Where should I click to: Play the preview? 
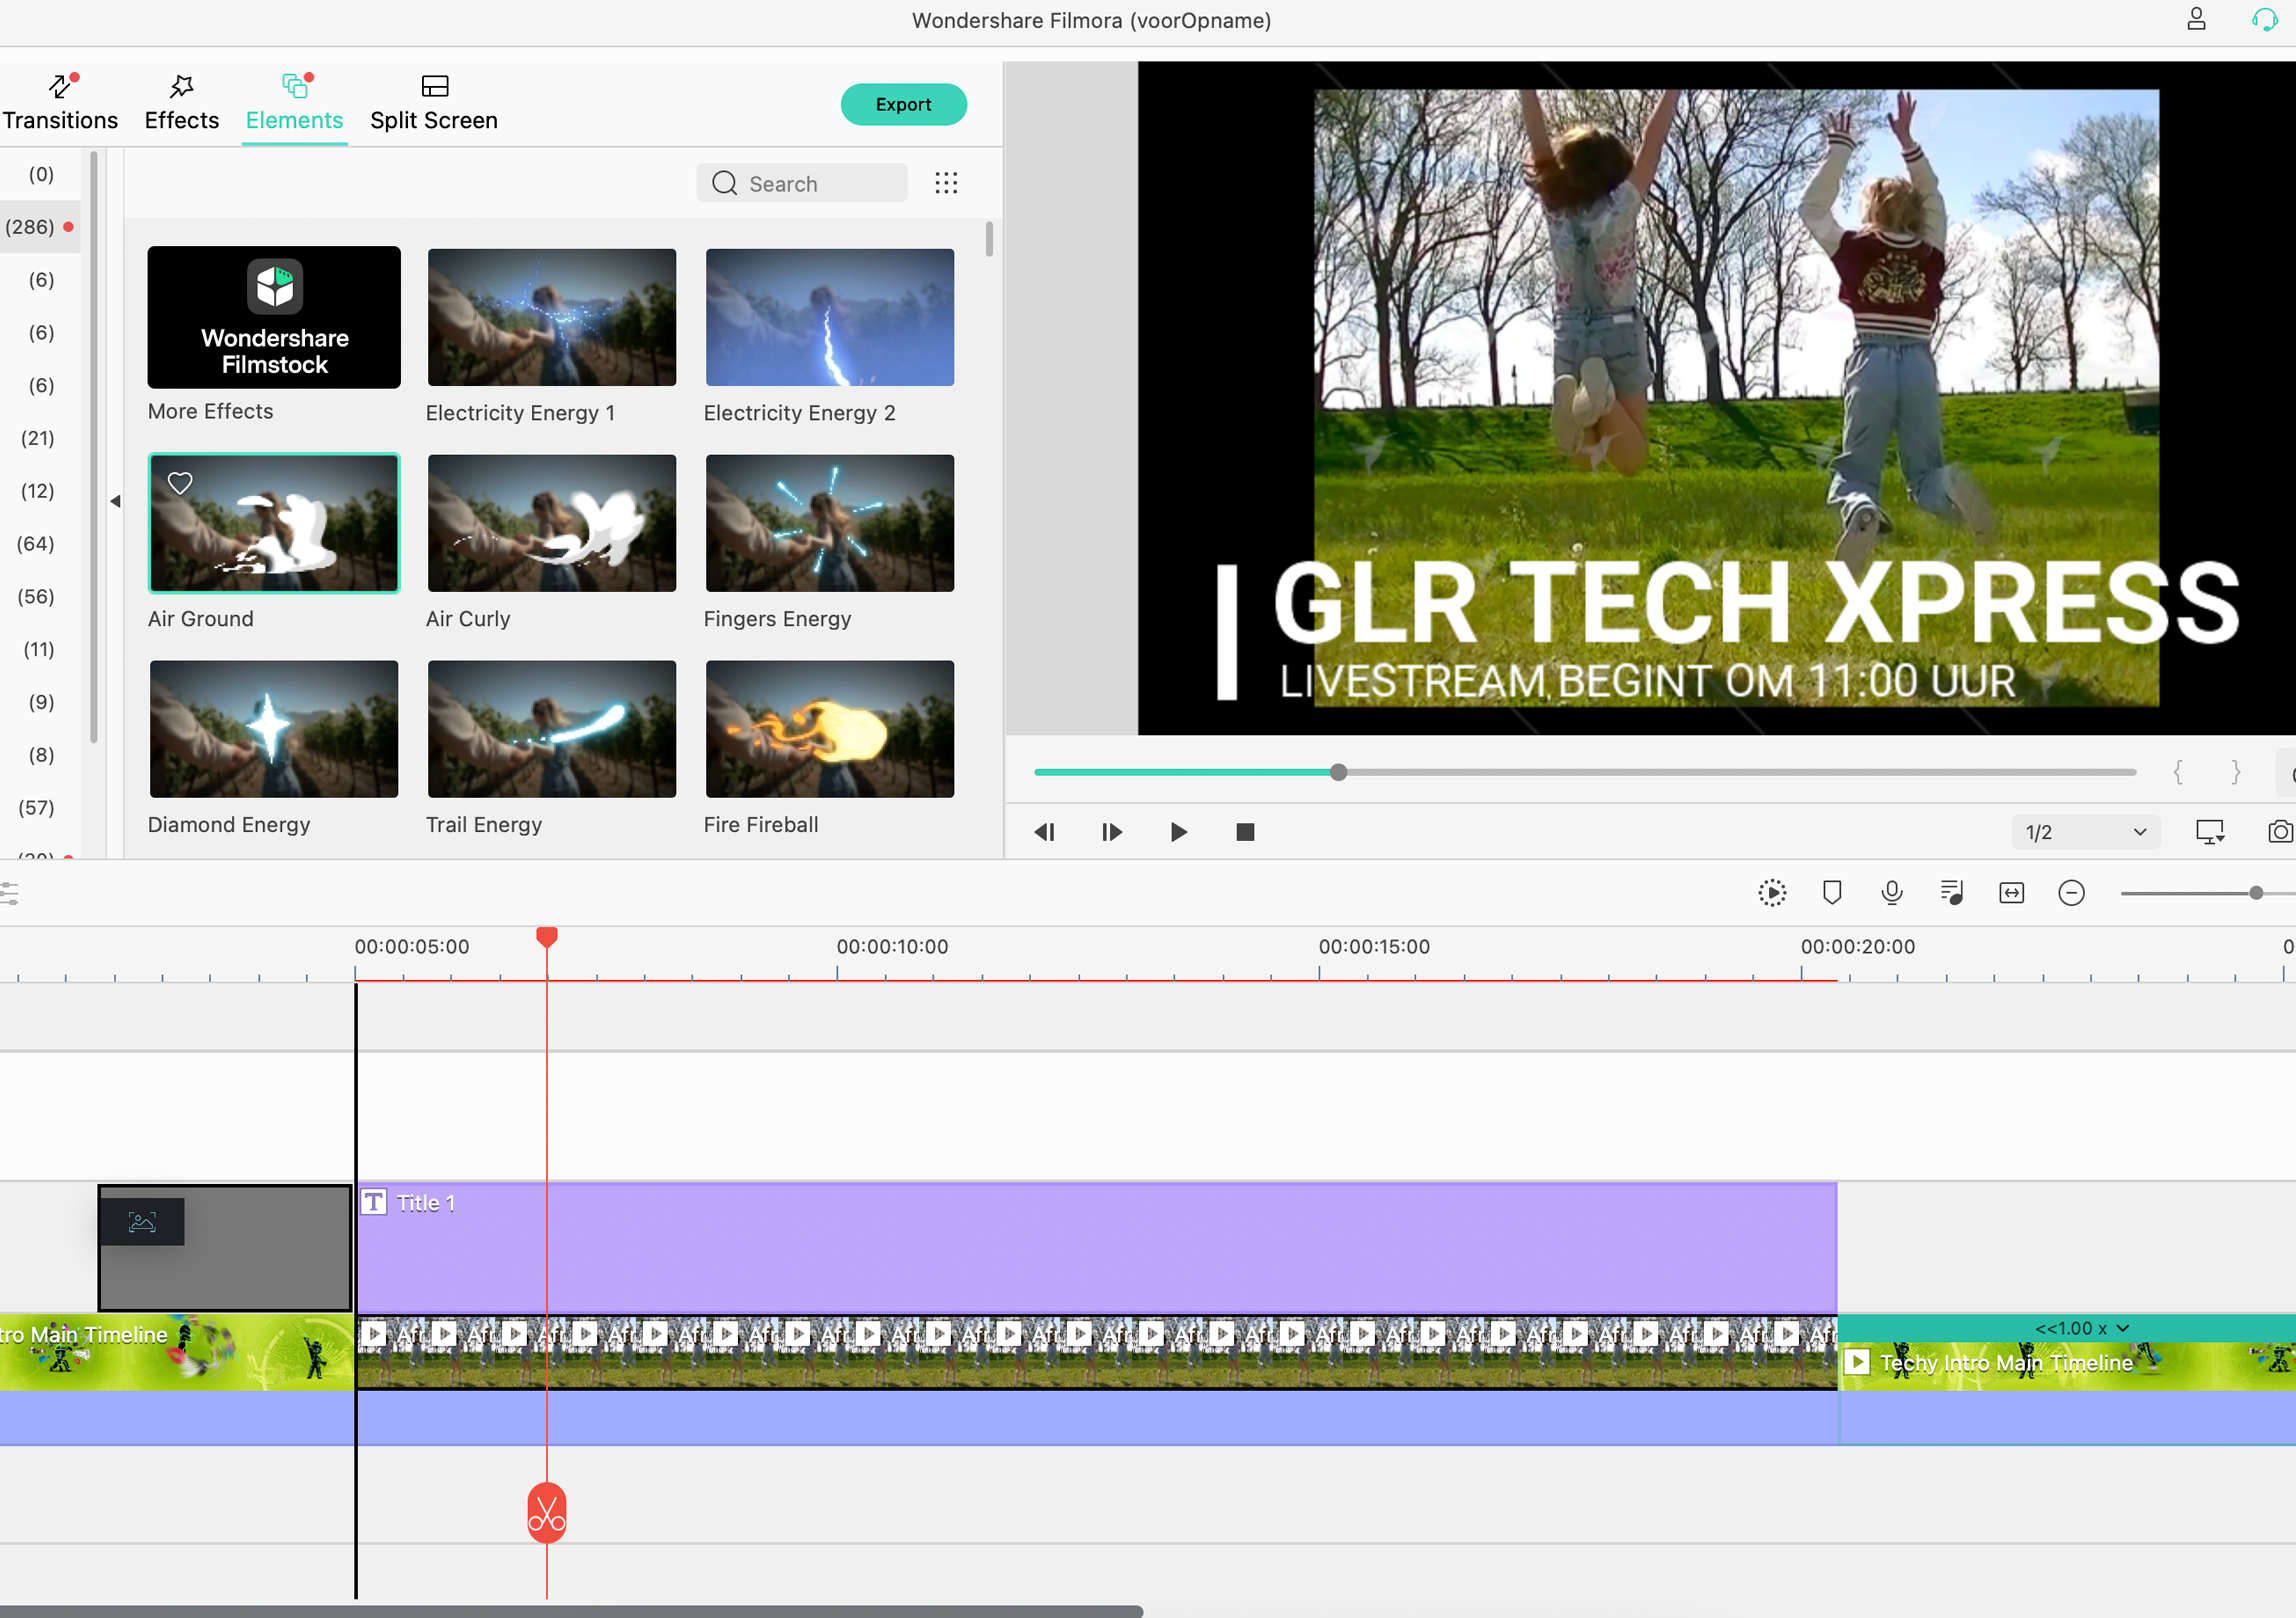(x=1178, y=832)
